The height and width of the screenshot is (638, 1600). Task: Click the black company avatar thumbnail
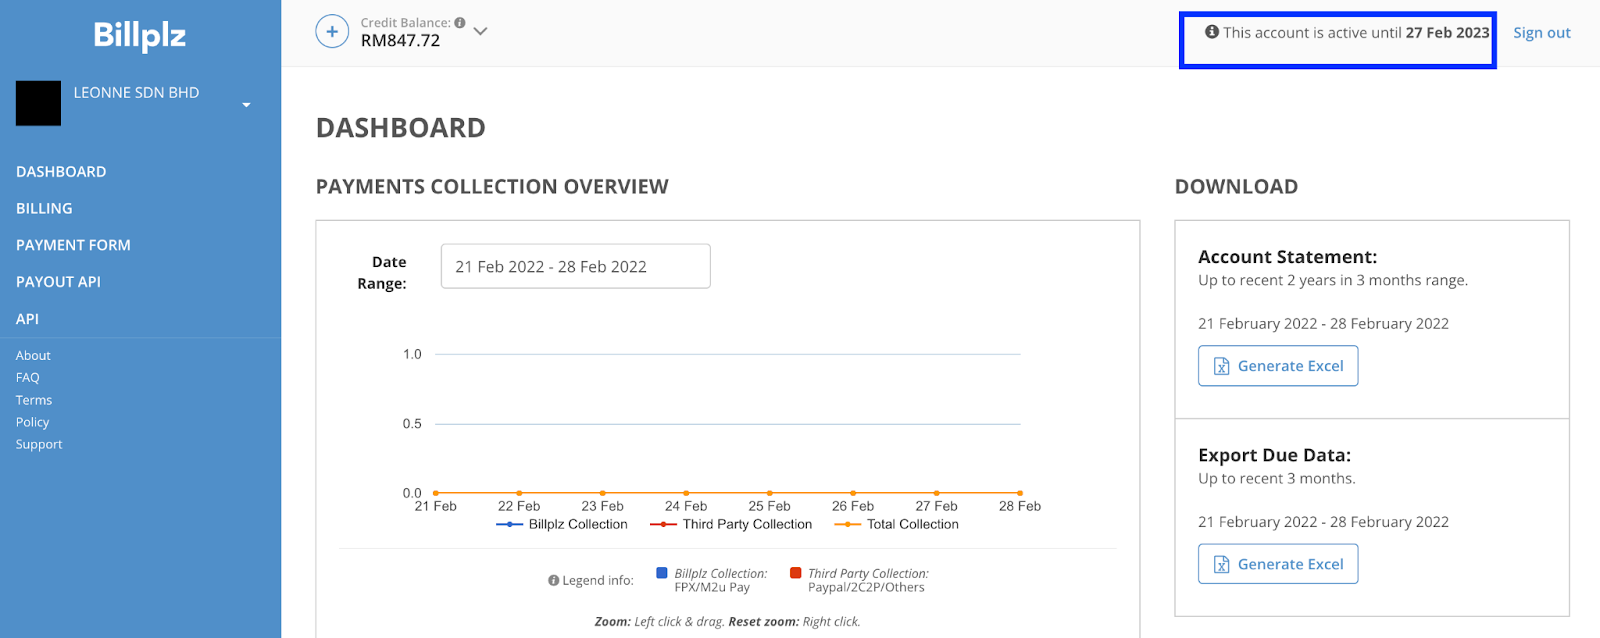click(x=38, y=103)
